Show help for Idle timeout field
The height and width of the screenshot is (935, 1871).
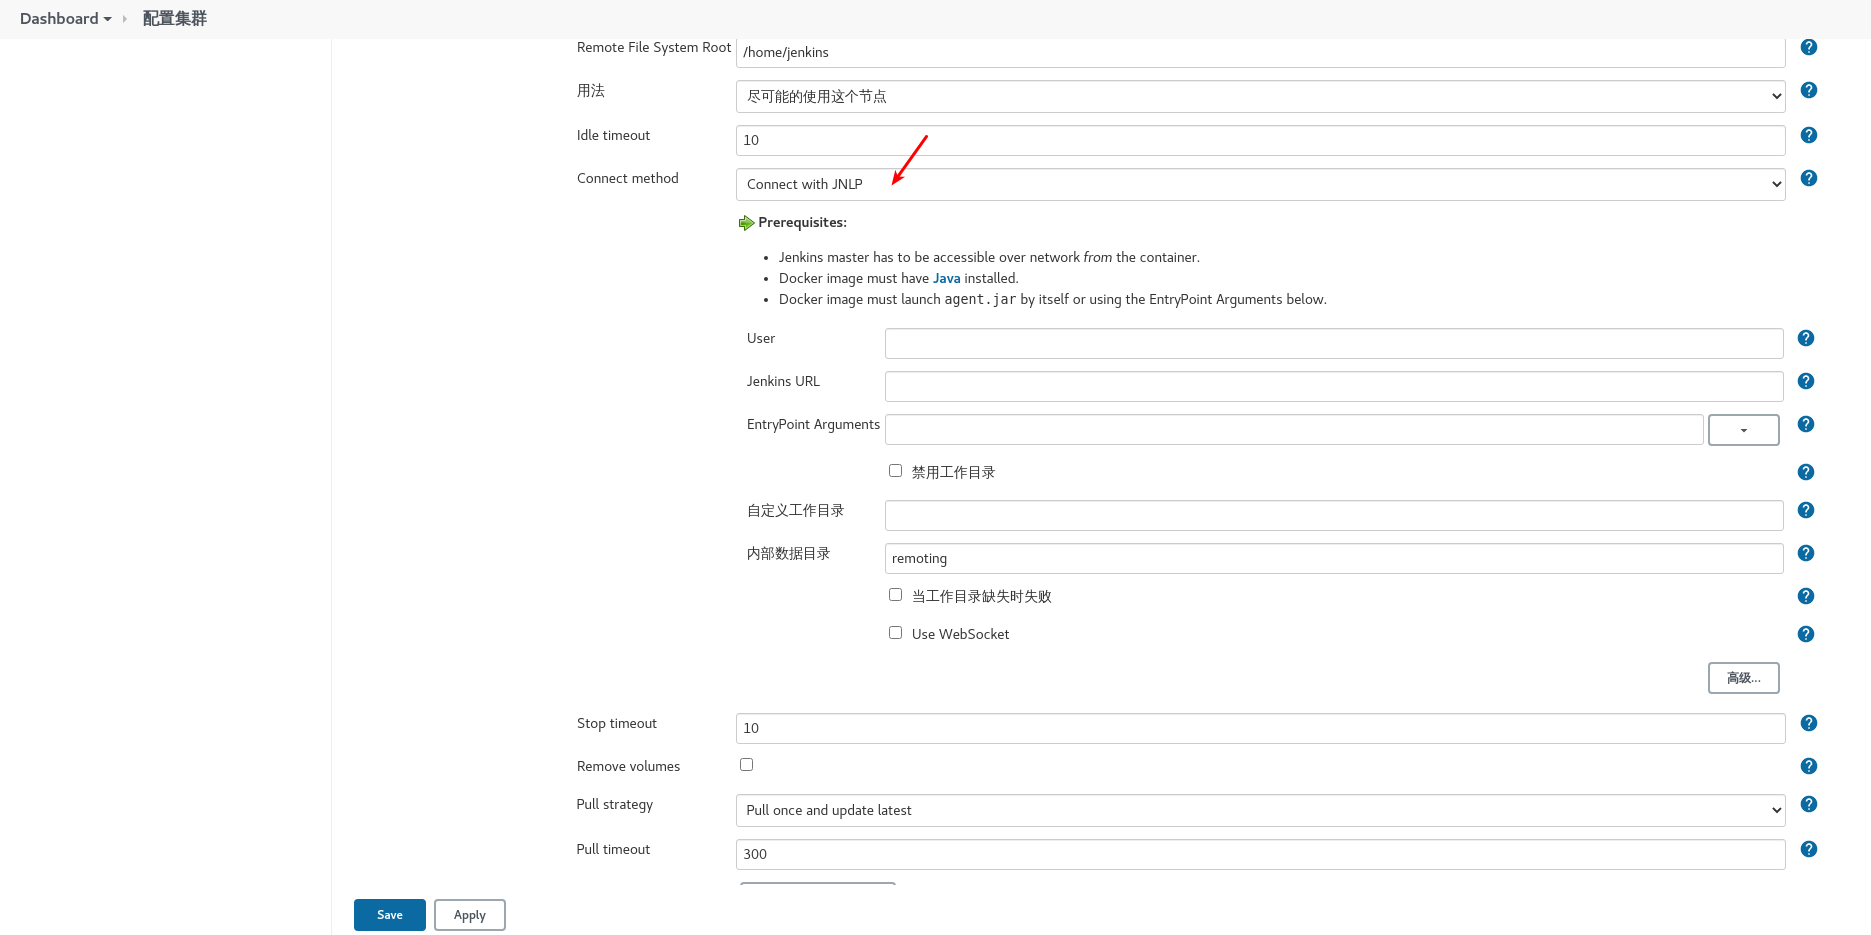(x=1808, y=135)
